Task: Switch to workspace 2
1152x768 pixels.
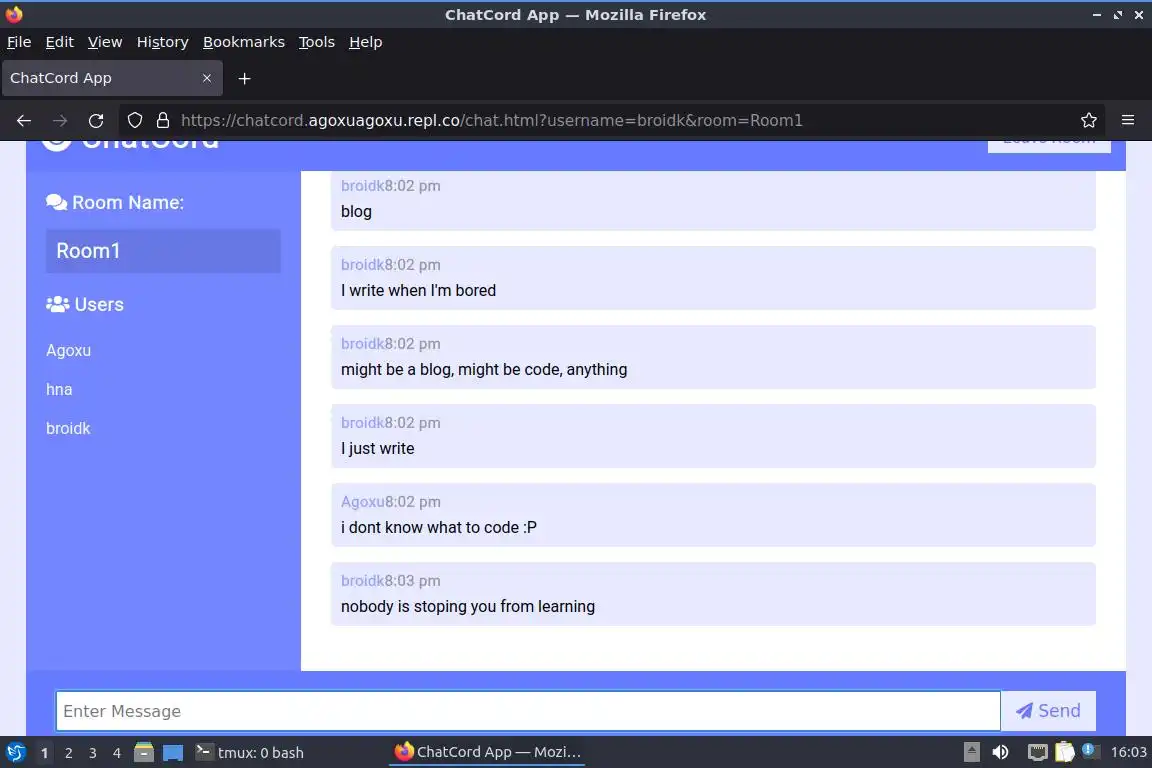Action: coord(68,753)
